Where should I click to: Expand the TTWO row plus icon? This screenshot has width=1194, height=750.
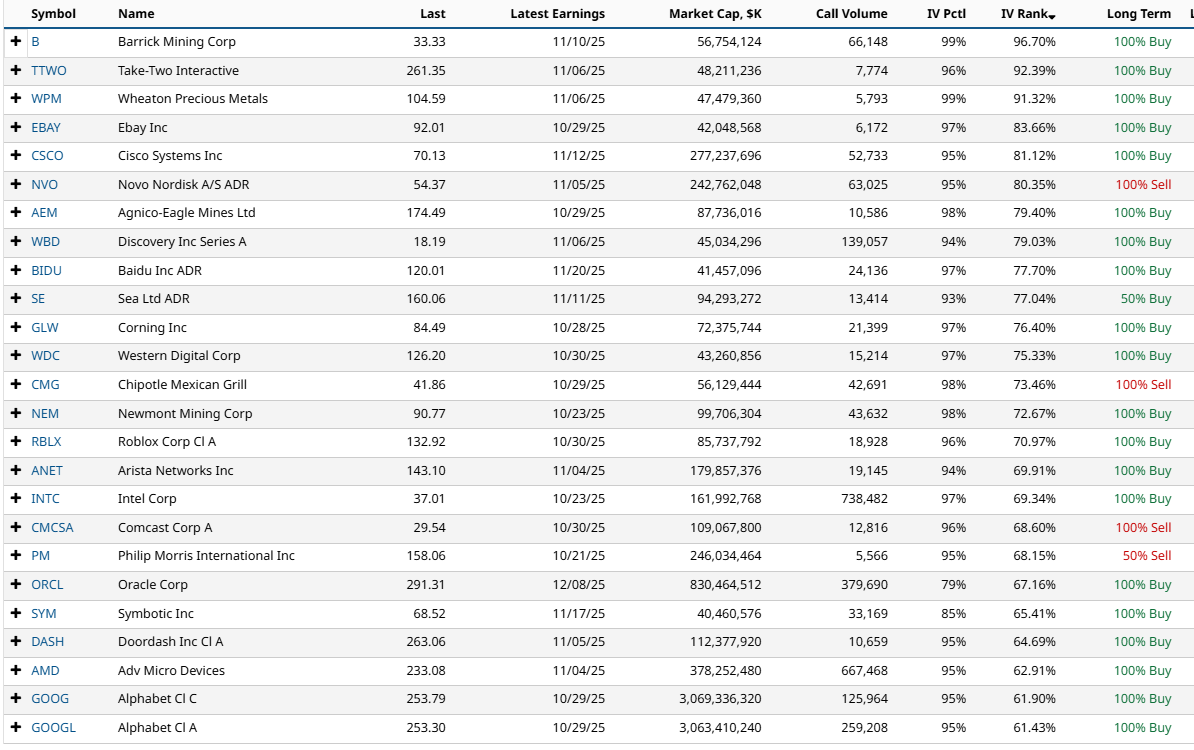[16, 71]
